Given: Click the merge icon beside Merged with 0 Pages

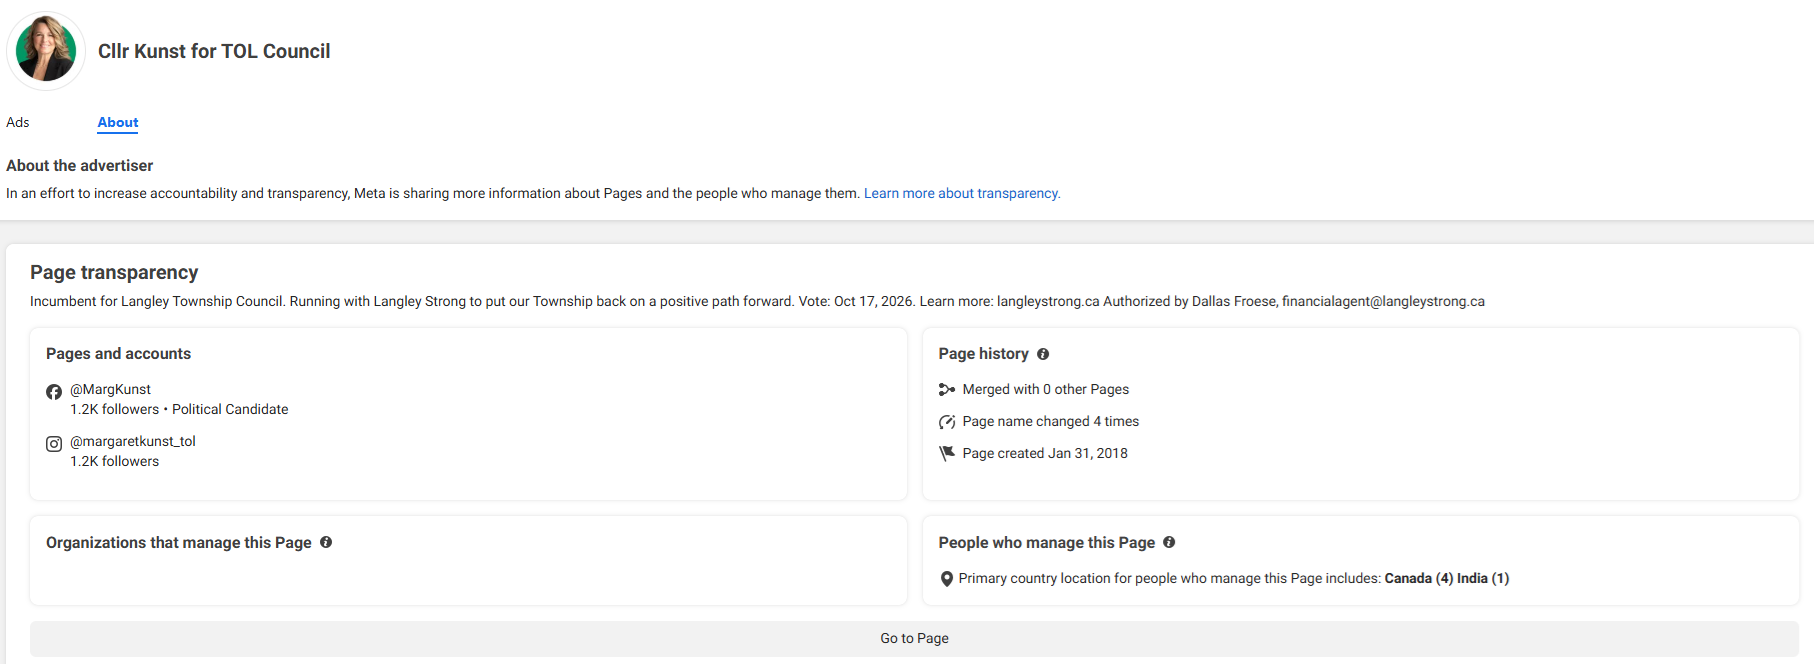Looking at the screenshot, I should coord(947,389).
